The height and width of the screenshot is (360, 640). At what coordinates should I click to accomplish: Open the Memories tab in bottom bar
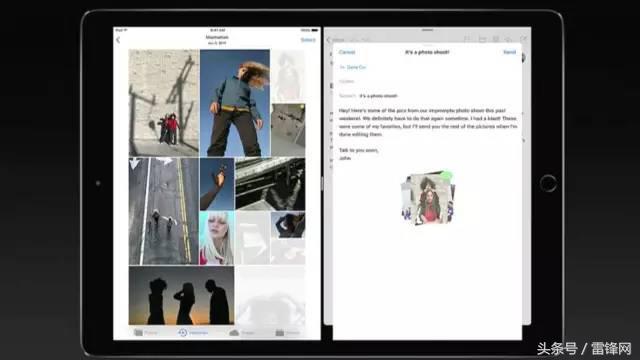coord(193,333)
